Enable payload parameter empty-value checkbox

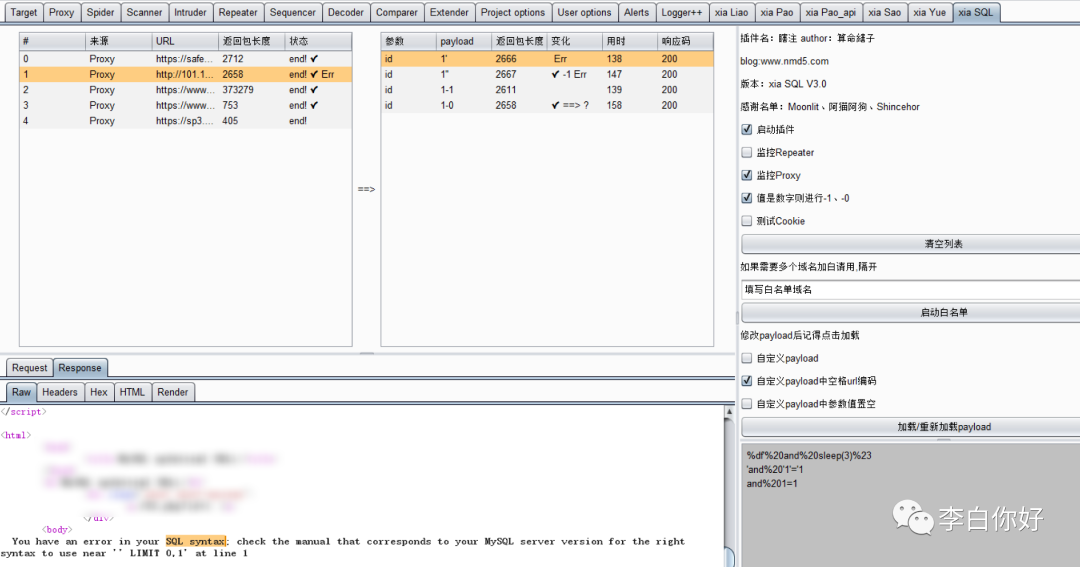tap(747, 404)
